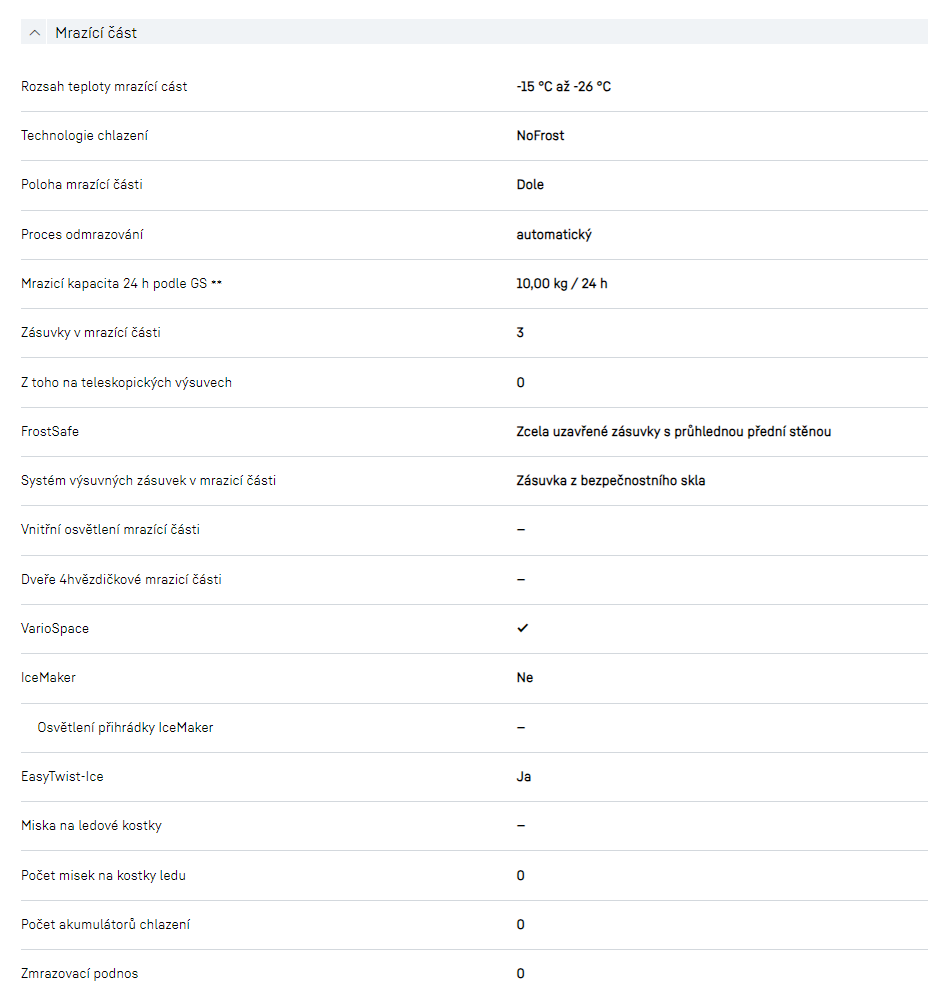Click the 10,00 kg / 24 h value

[561, 284]
